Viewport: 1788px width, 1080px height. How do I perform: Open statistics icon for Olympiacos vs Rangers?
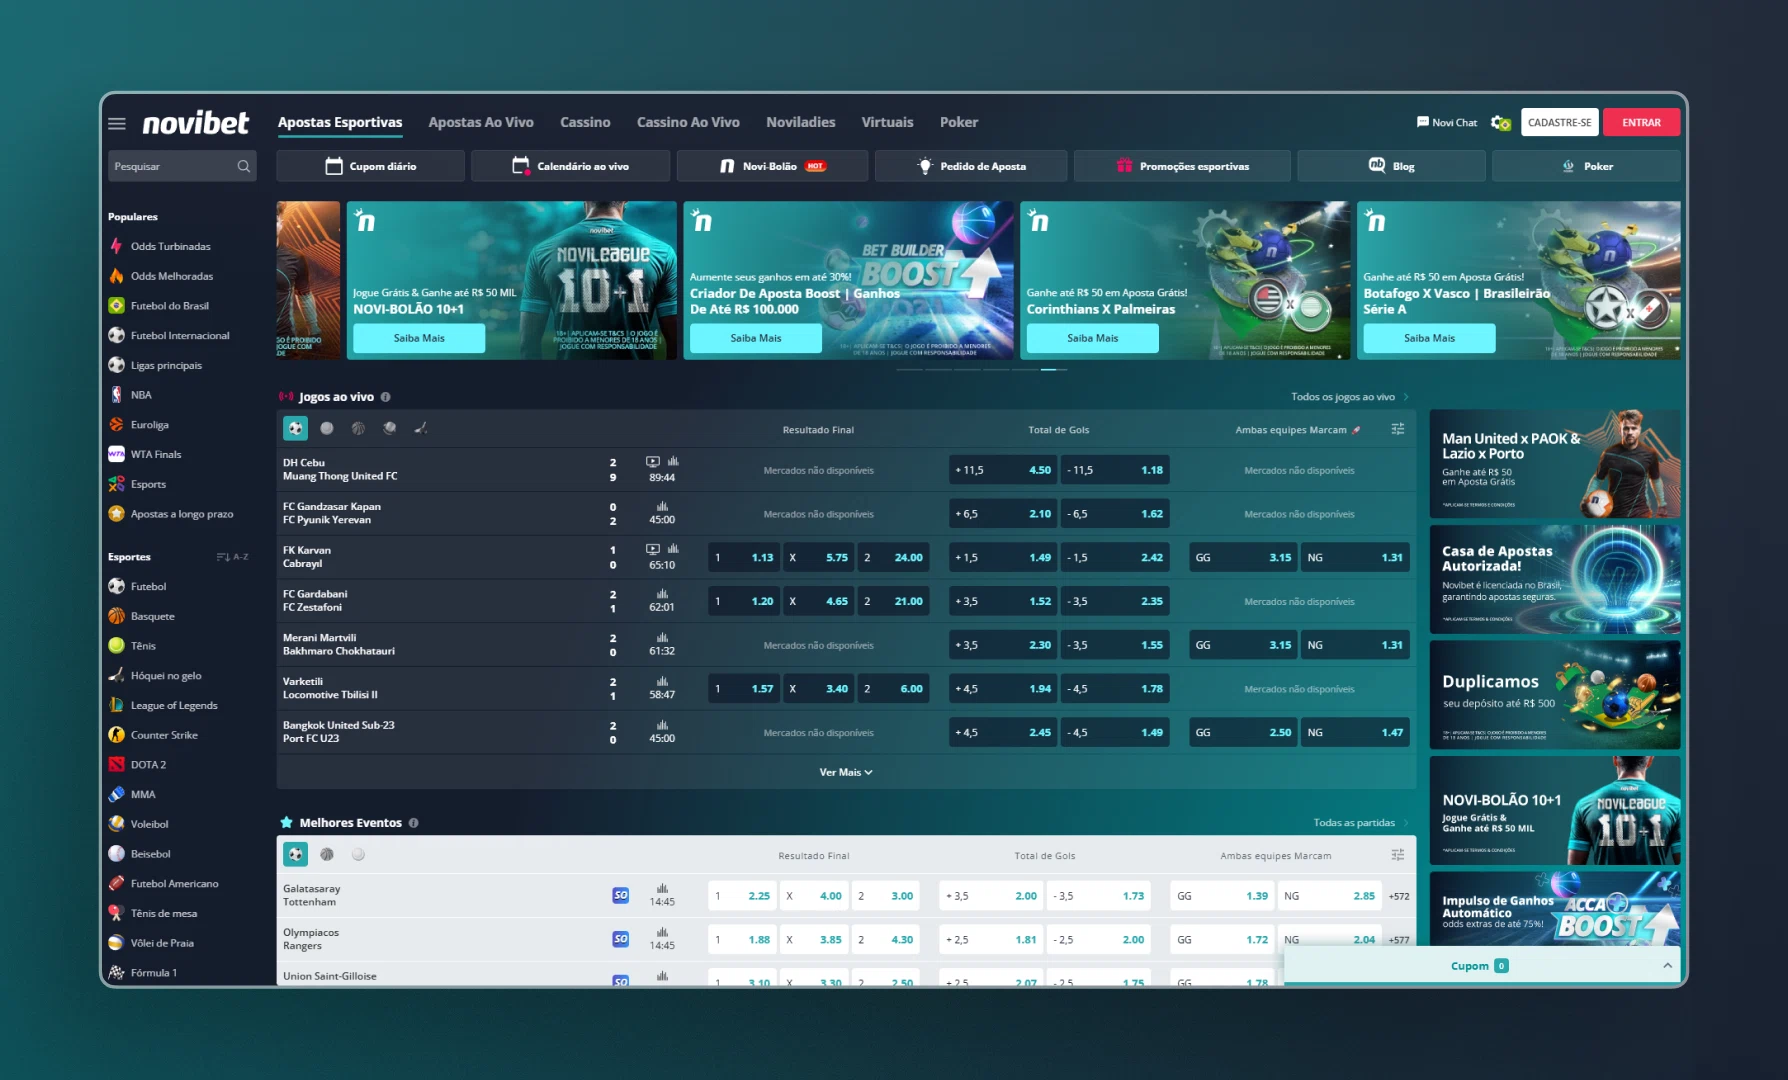tap(662, 932)
